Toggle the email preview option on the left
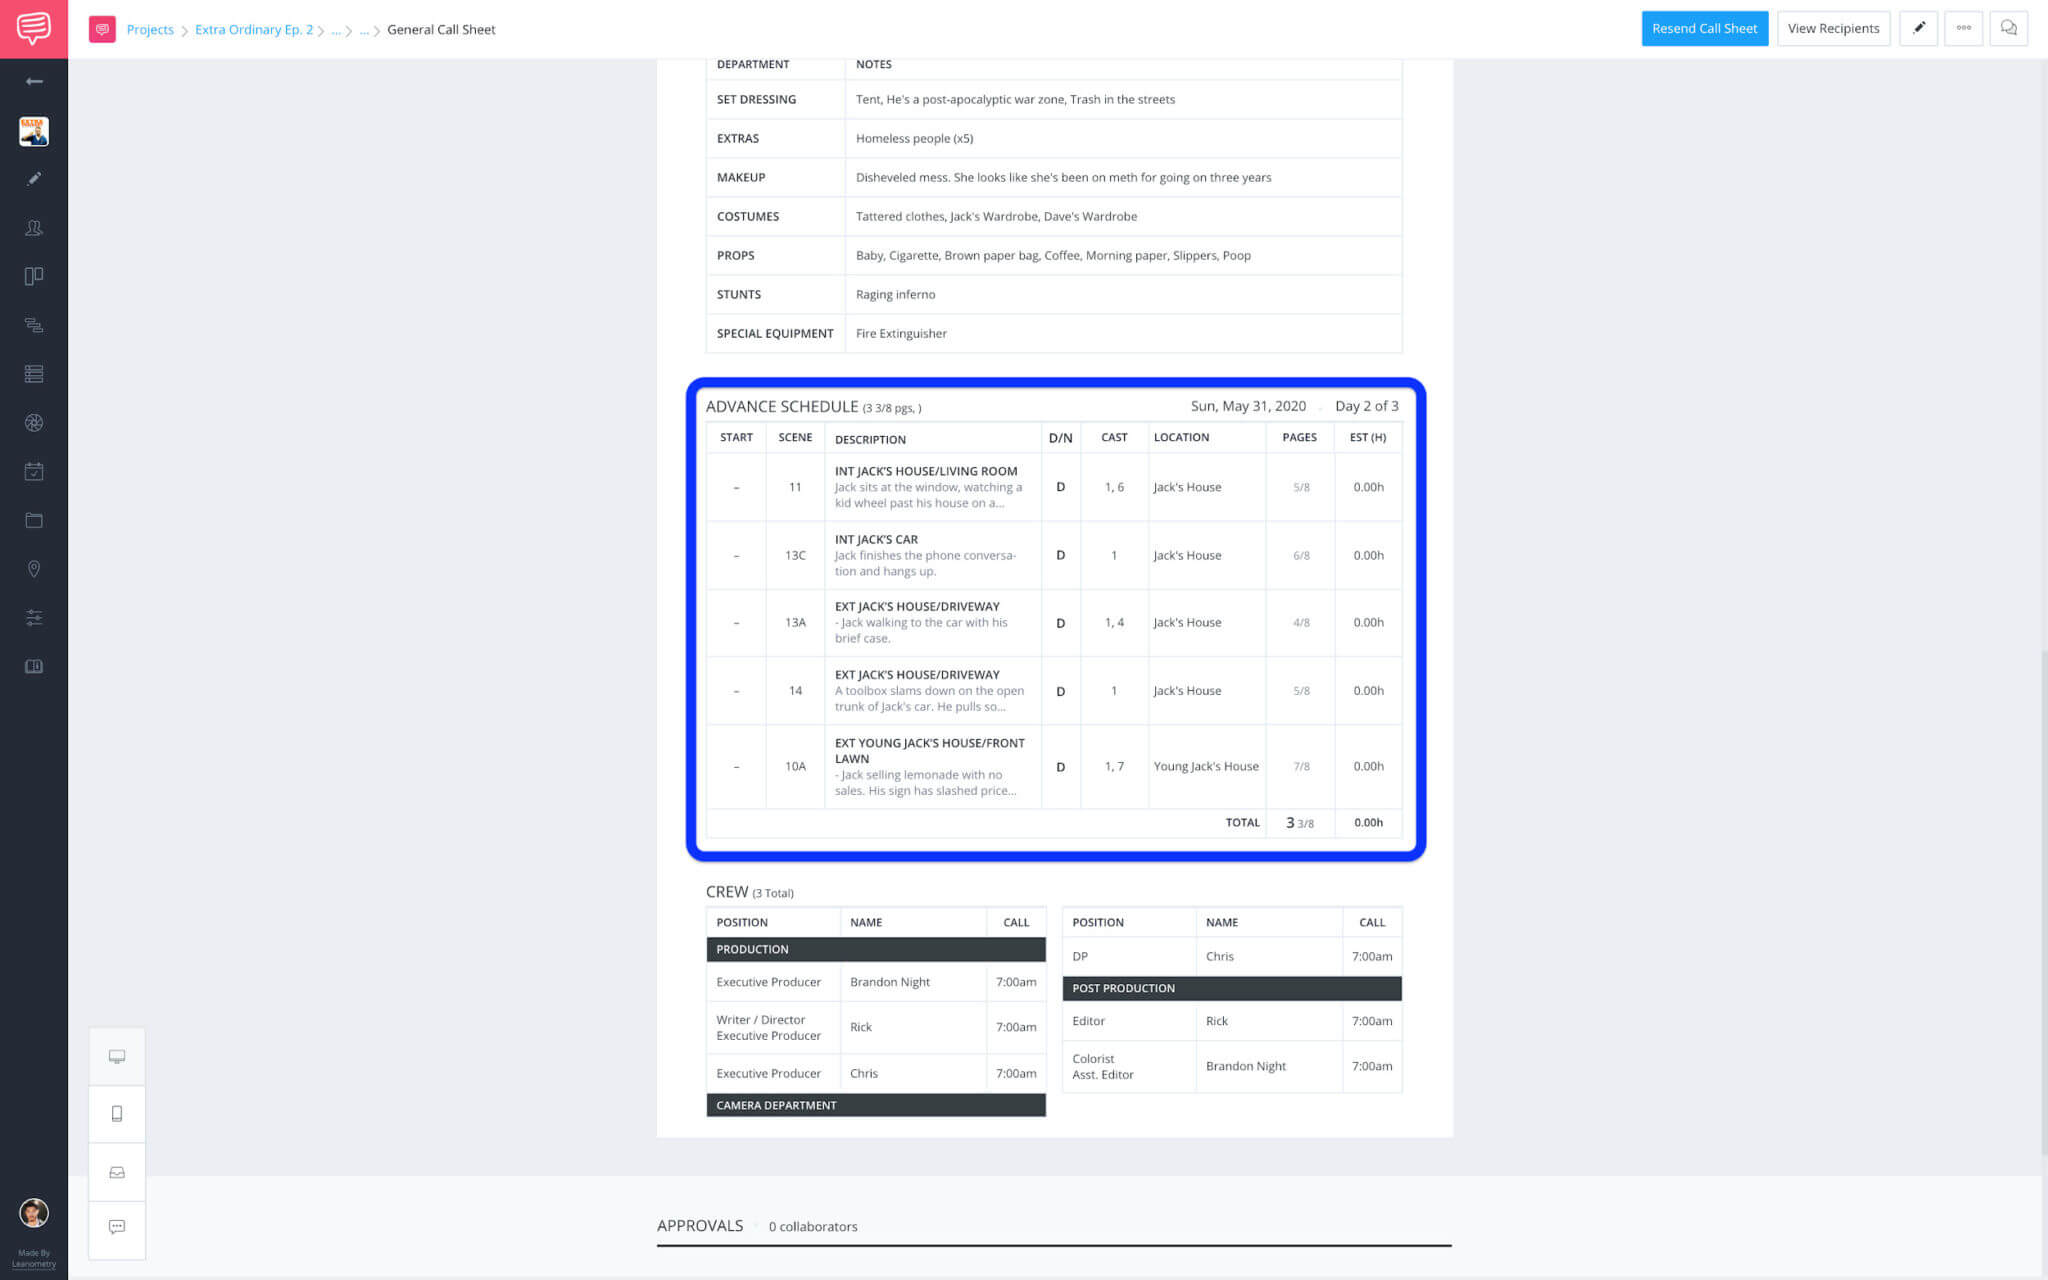This screenshot has width=2048, height=1280. [x=116, y=1172]
